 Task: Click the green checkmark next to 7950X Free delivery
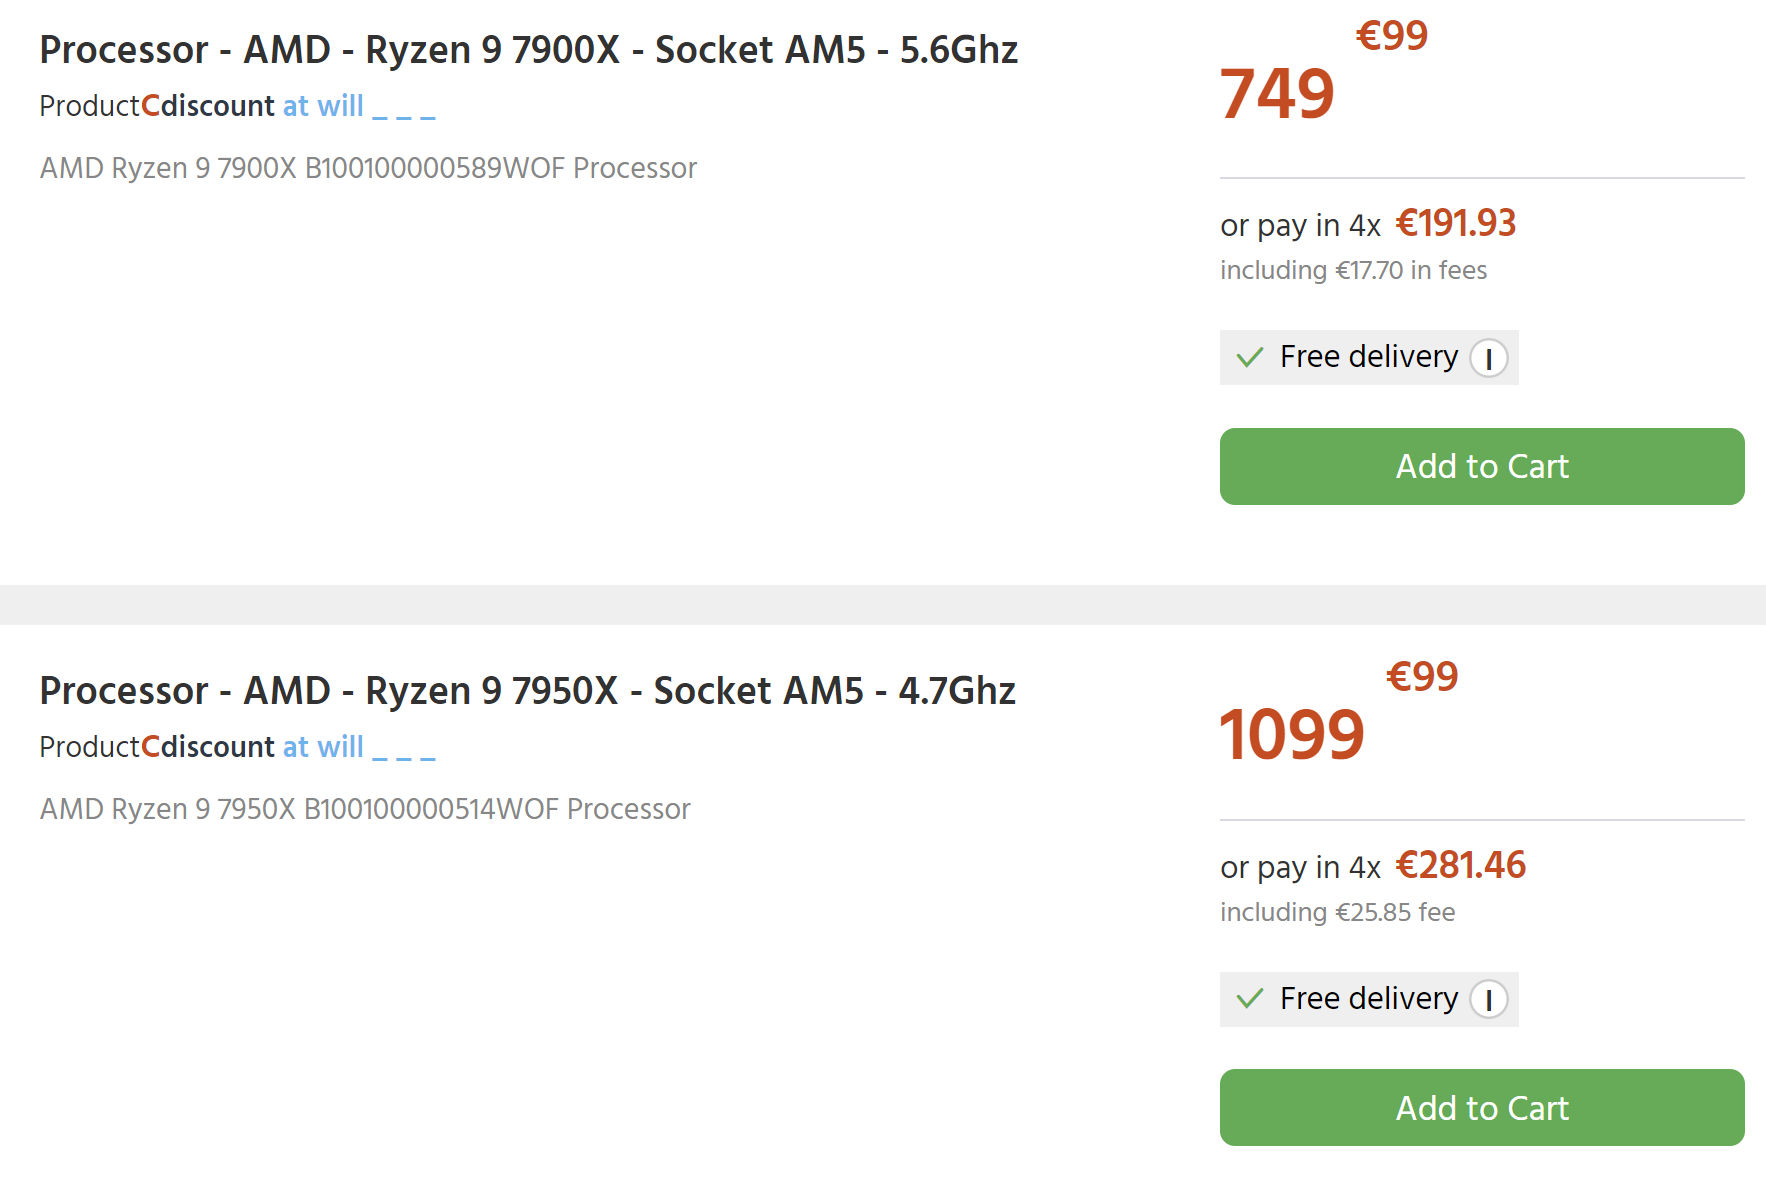pyautogui.click(x=1250, y=998)
